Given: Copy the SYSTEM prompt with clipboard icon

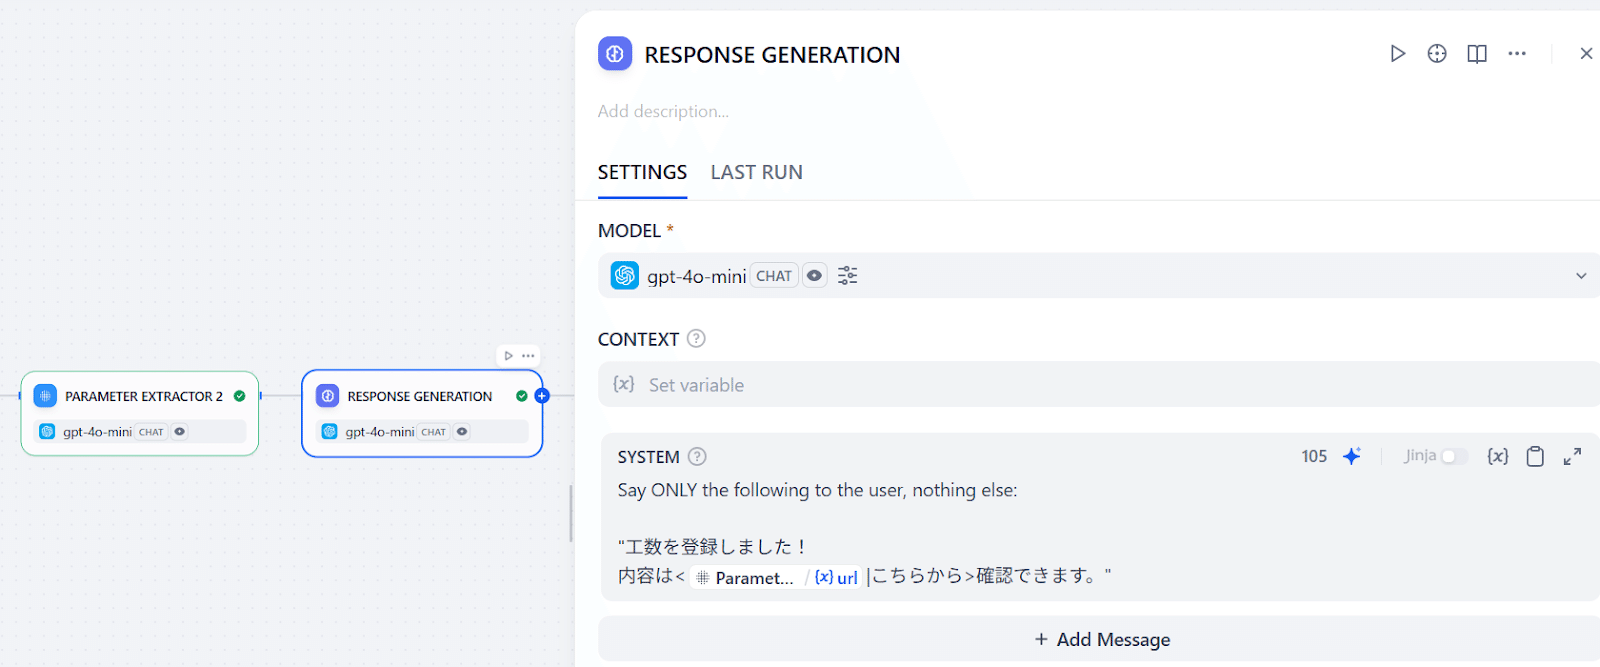Looking at the screenshot, I should (x=1535, y=457).
